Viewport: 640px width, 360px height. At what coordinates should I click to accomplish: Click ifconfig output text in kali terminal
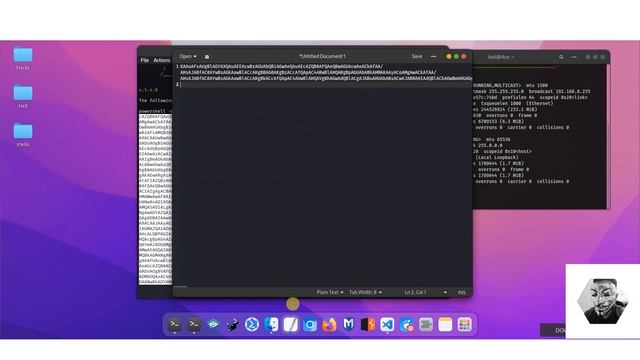click(531, 133)
